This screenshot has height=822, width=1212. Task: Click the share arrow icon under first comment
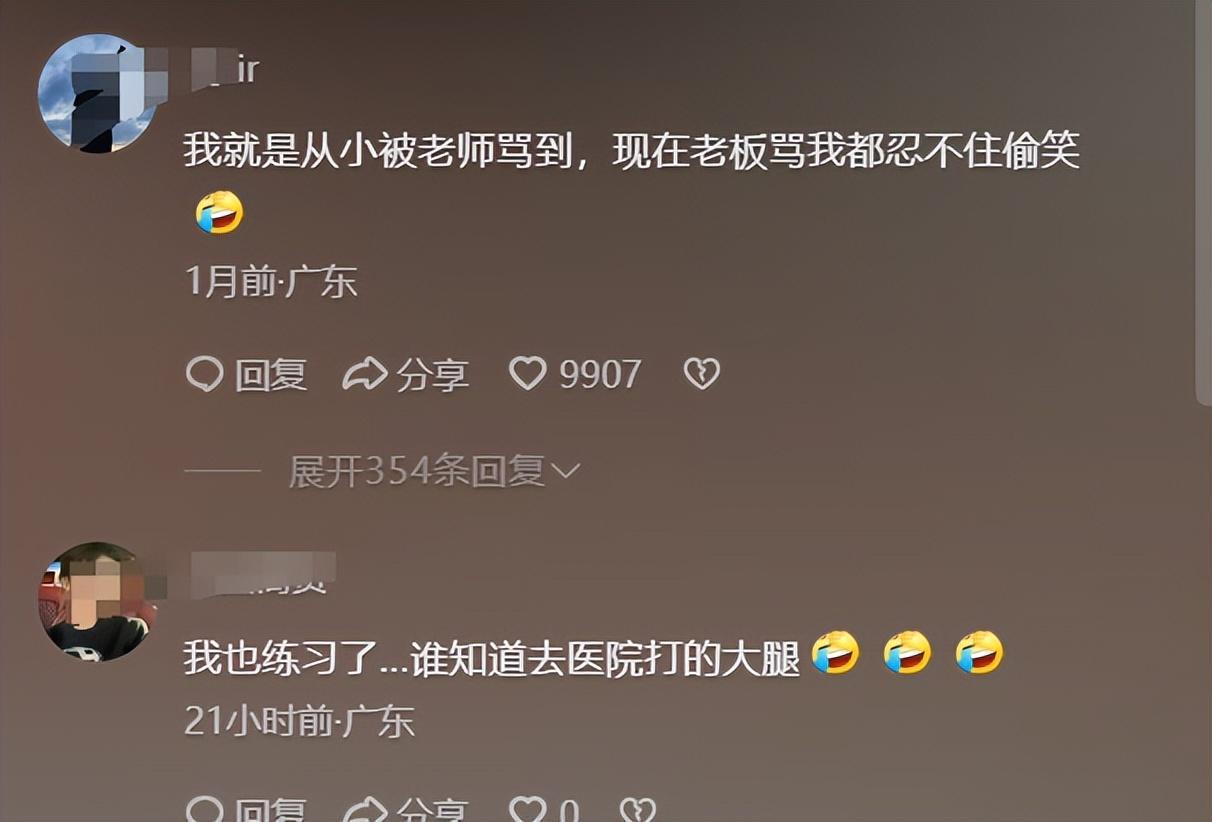coord(364,375)
